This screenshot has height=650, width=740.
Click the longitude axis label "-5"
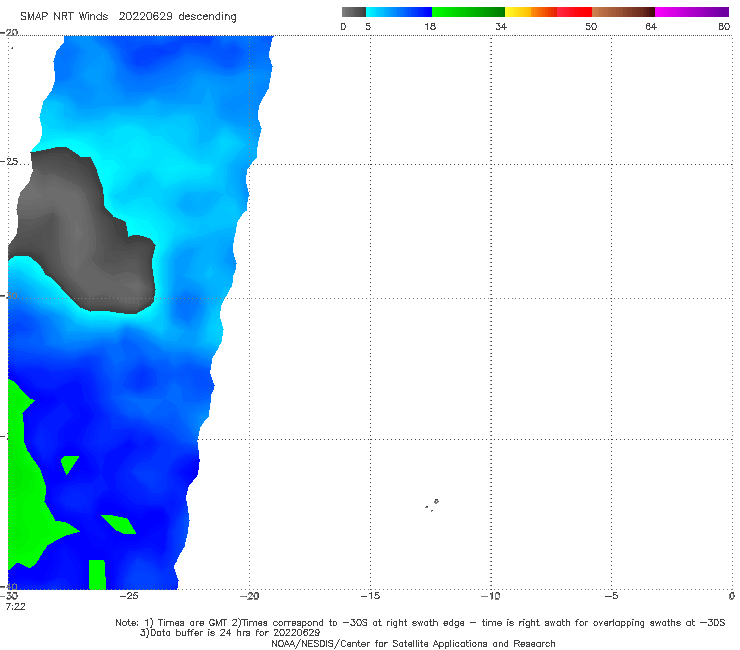pos(611,596)
